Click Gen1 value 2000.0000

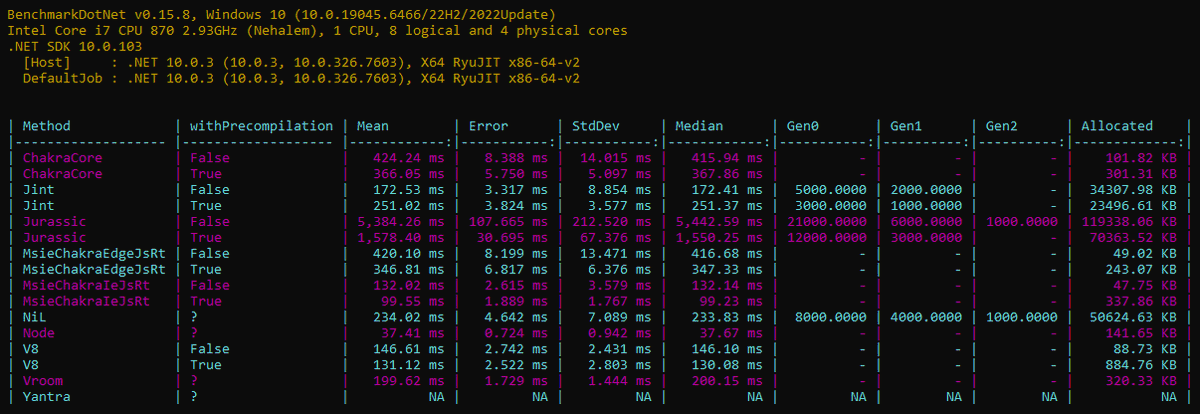(926, 189)
